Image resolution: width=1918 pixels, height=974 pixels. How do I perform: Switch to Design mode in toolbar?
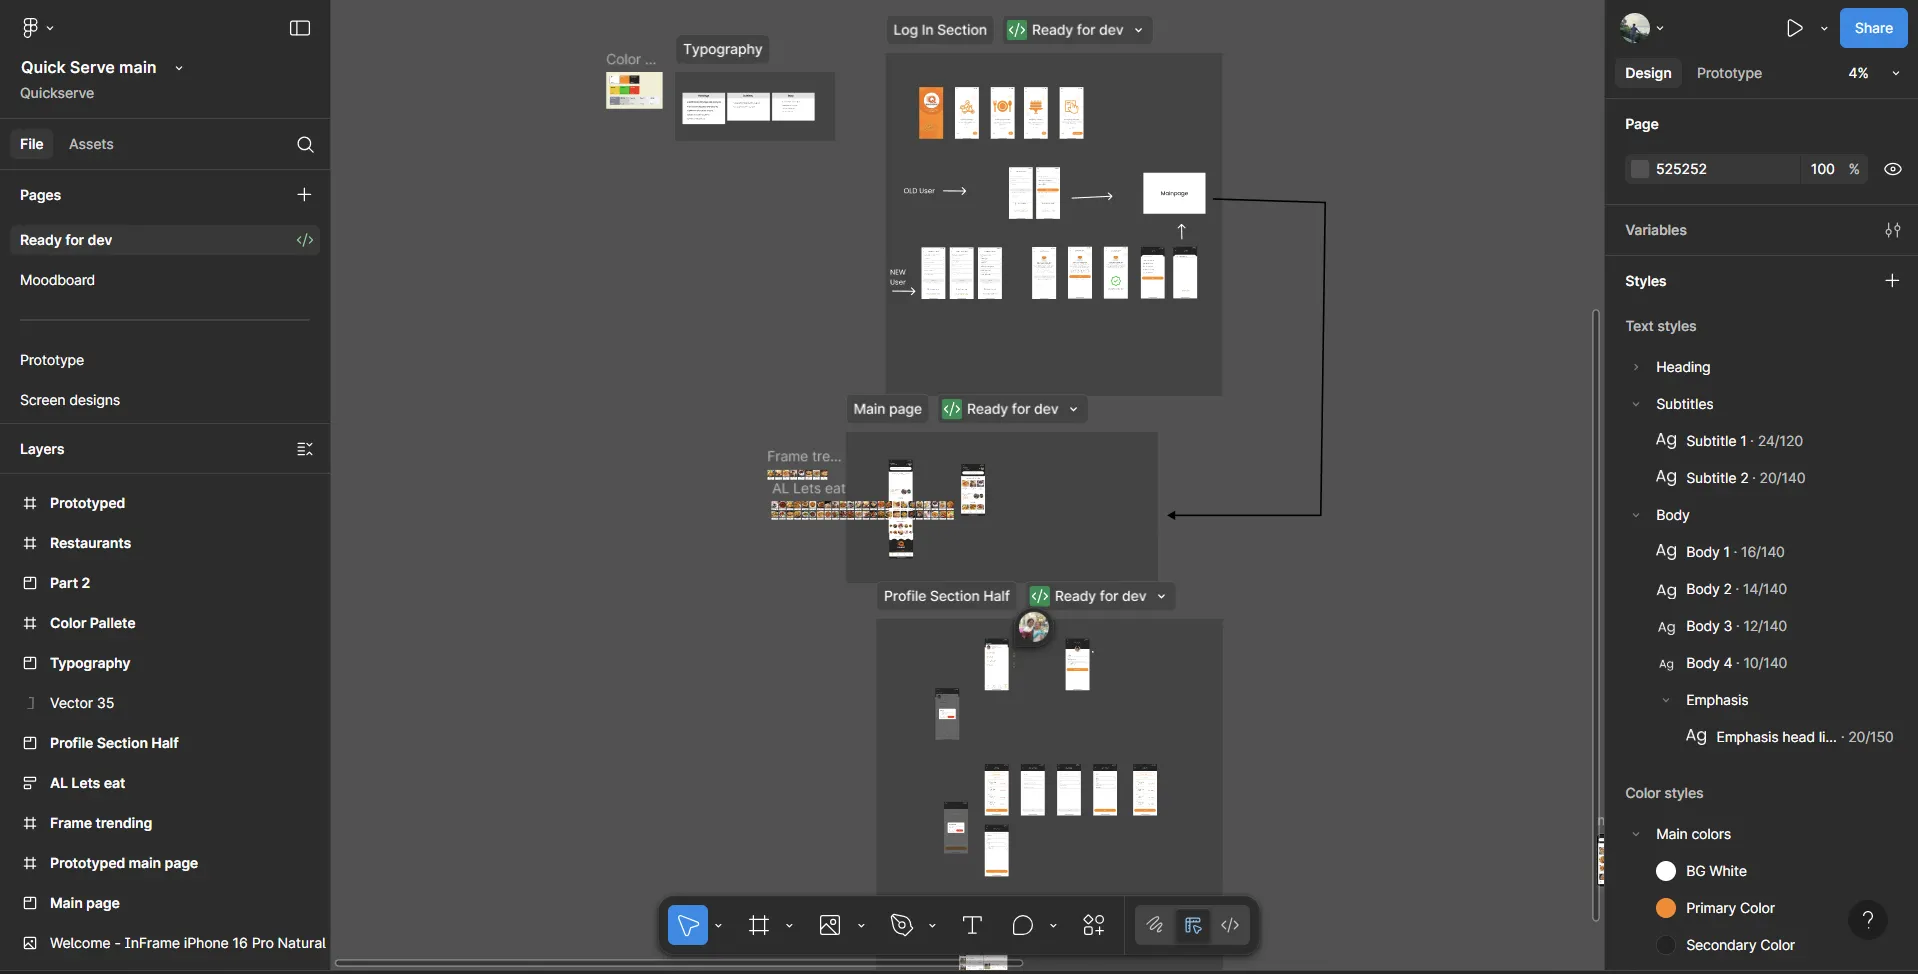[1192, 925]
